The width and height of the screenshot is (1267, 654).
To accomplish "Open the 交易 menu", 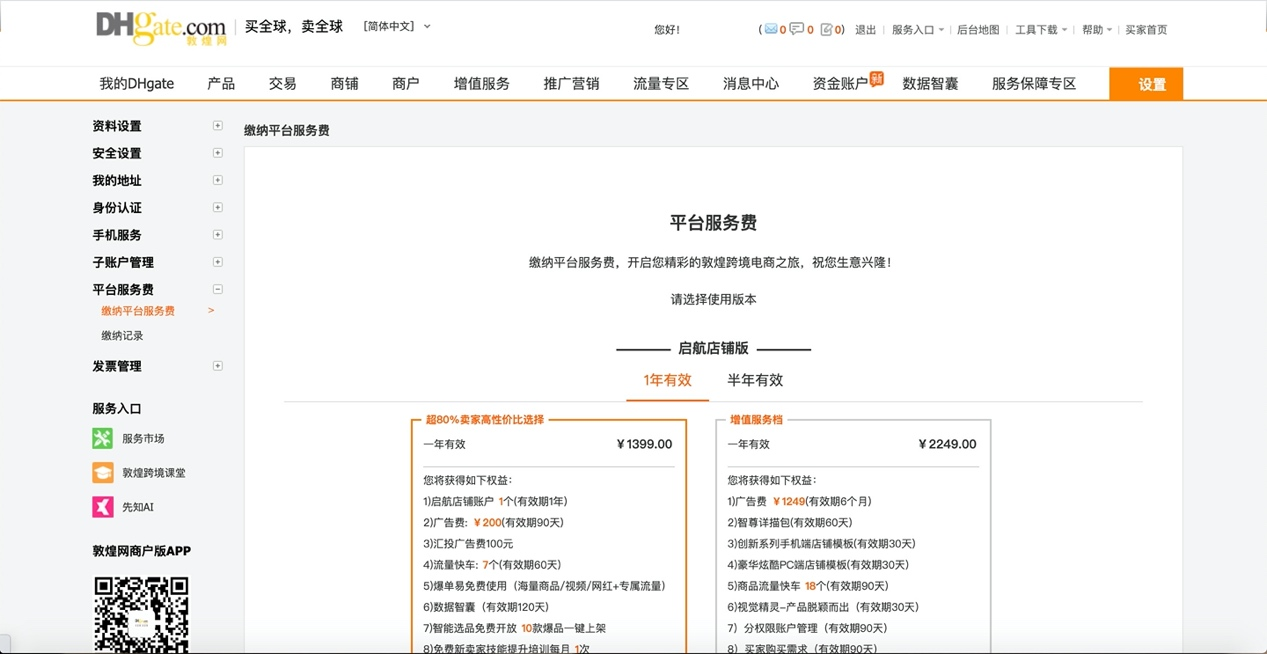I will pyautogui.click(x=283, y=84).
